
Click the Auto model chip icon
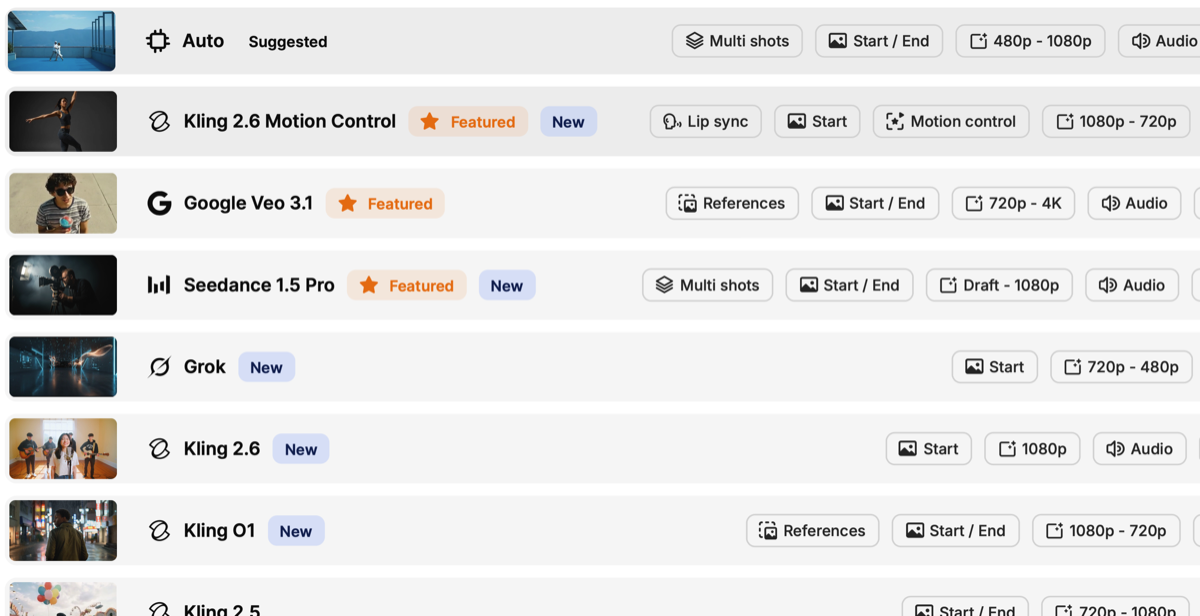coord(158,41)
